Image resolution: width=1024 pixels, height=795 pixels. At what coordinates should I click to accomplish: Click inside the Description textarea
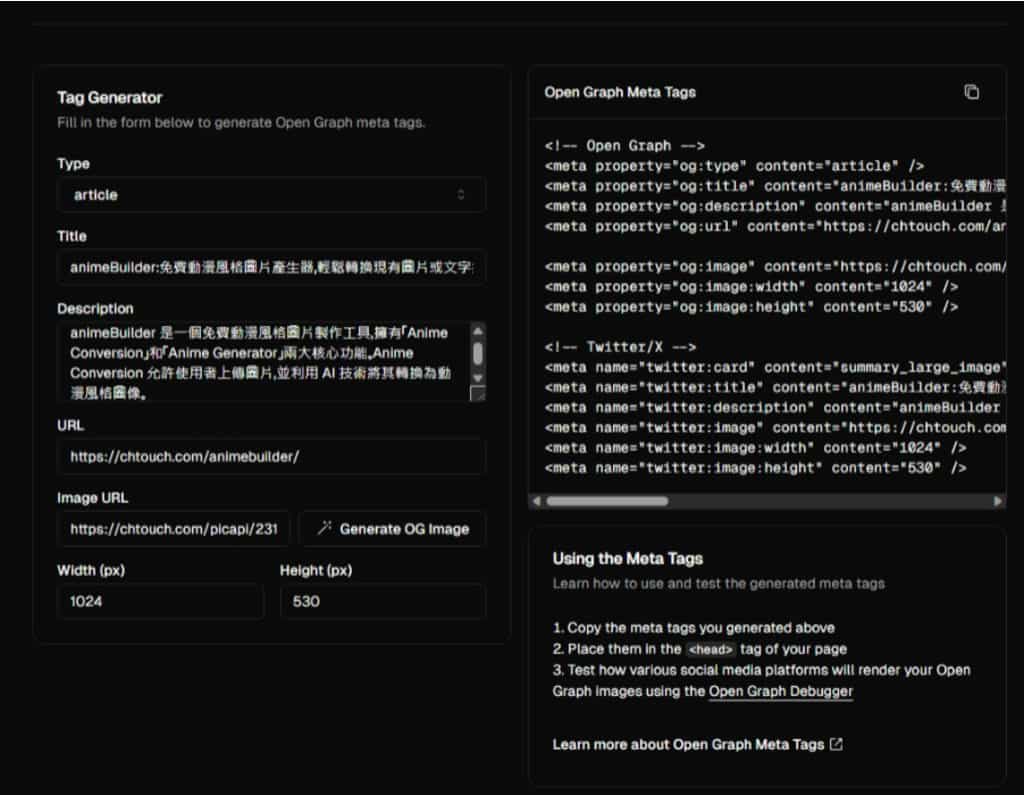pyautogui.click(x=264, y=361)
